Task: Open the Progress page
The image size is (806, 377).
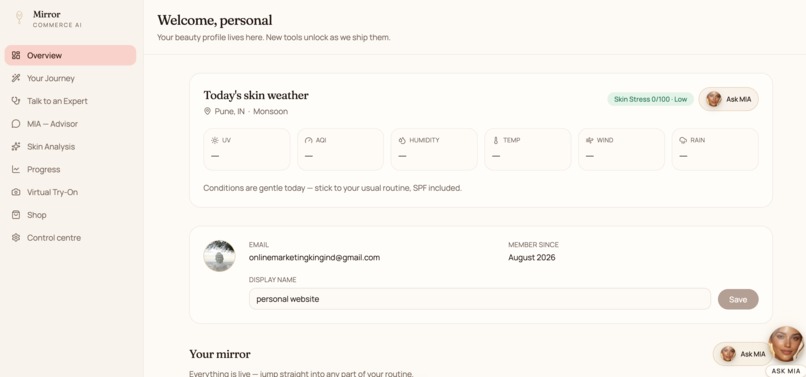Action: [x=70, y=169]
